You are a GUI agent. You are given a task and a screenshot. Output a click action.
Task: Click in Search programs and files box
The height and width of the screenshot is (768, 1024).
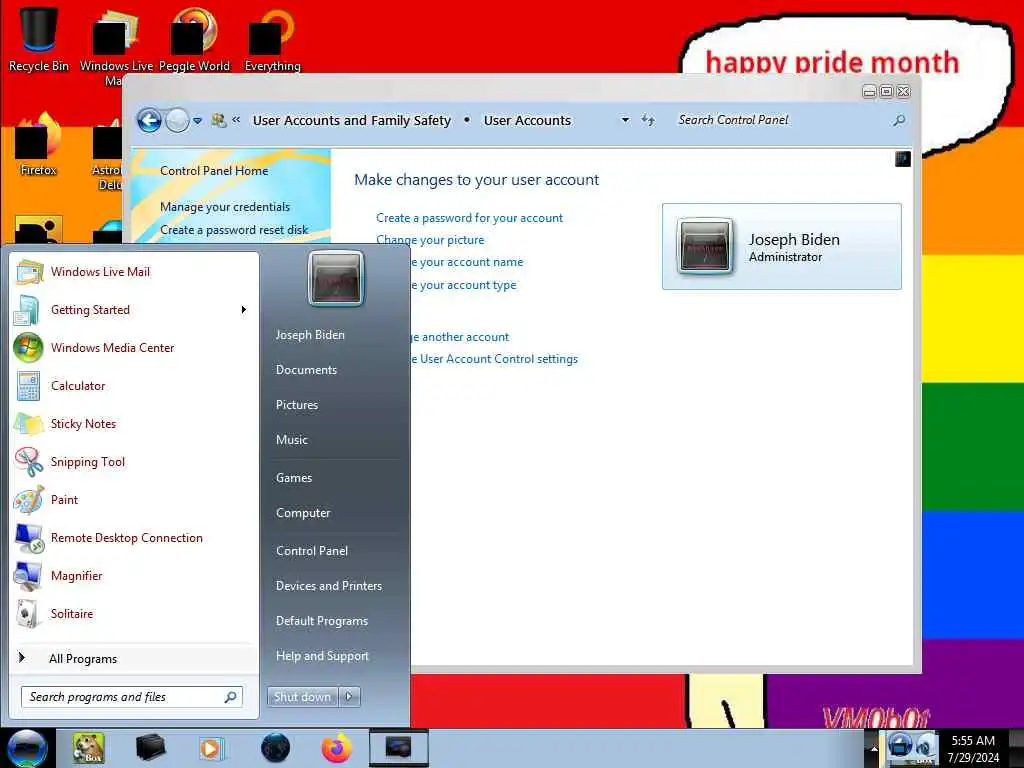(x=131, y=697)
